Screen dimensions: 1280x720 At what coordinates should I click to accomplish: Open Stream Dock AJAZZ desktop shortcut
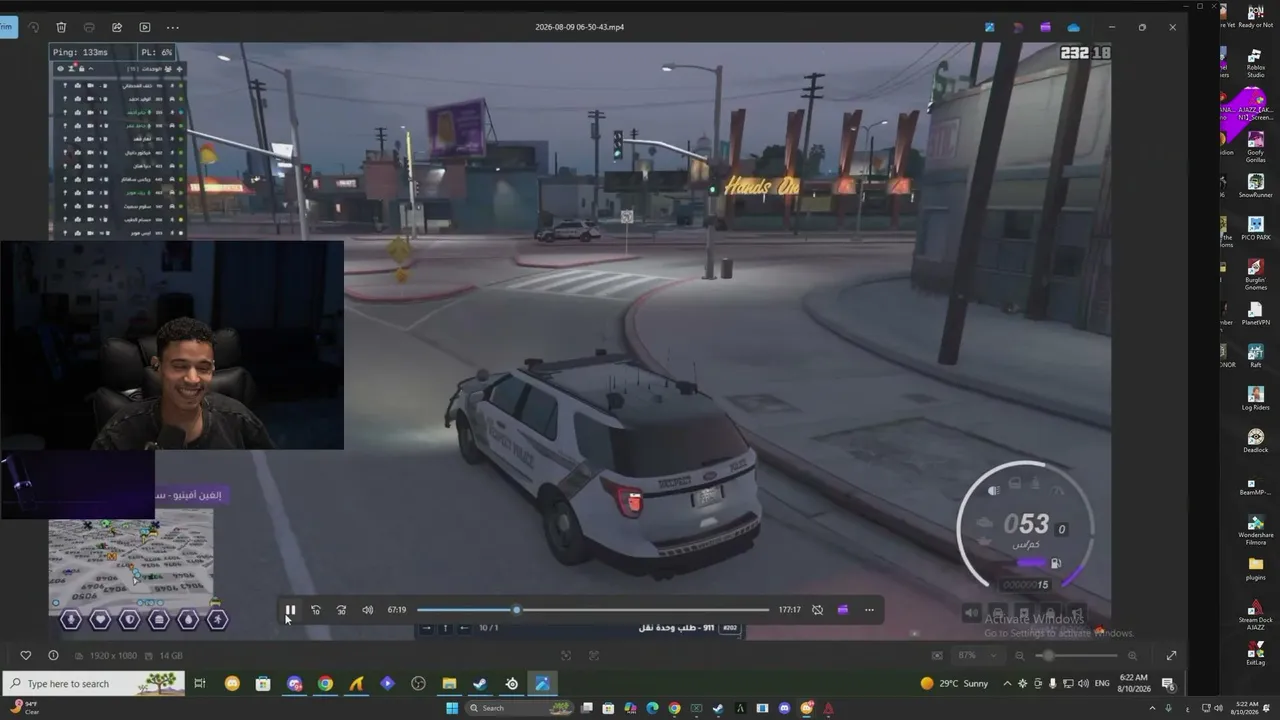pyautogui.click(x=1255, y=615)
